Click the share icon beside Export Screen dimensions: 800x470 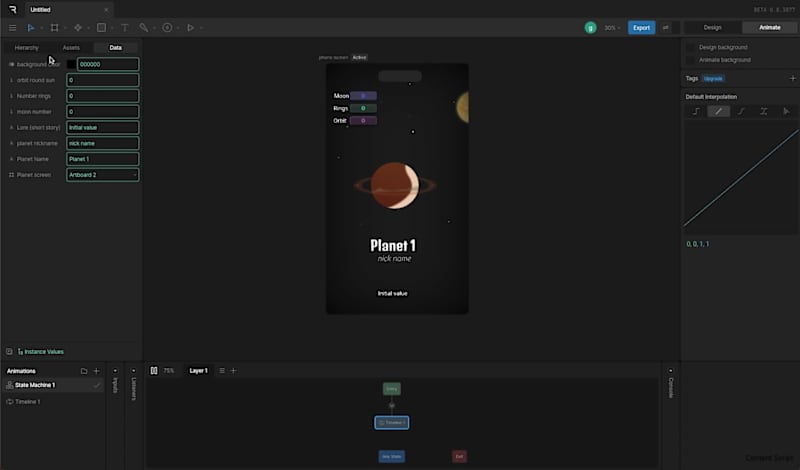point(665,28)
